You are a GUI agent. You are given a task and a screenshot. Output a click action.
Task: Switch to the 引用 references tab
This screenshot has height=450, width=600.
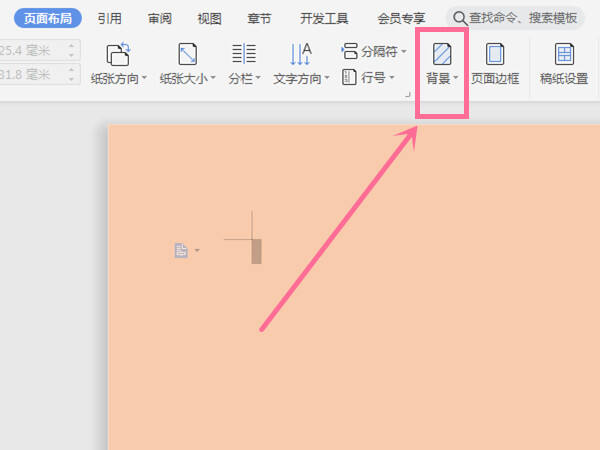coord(109,18)
